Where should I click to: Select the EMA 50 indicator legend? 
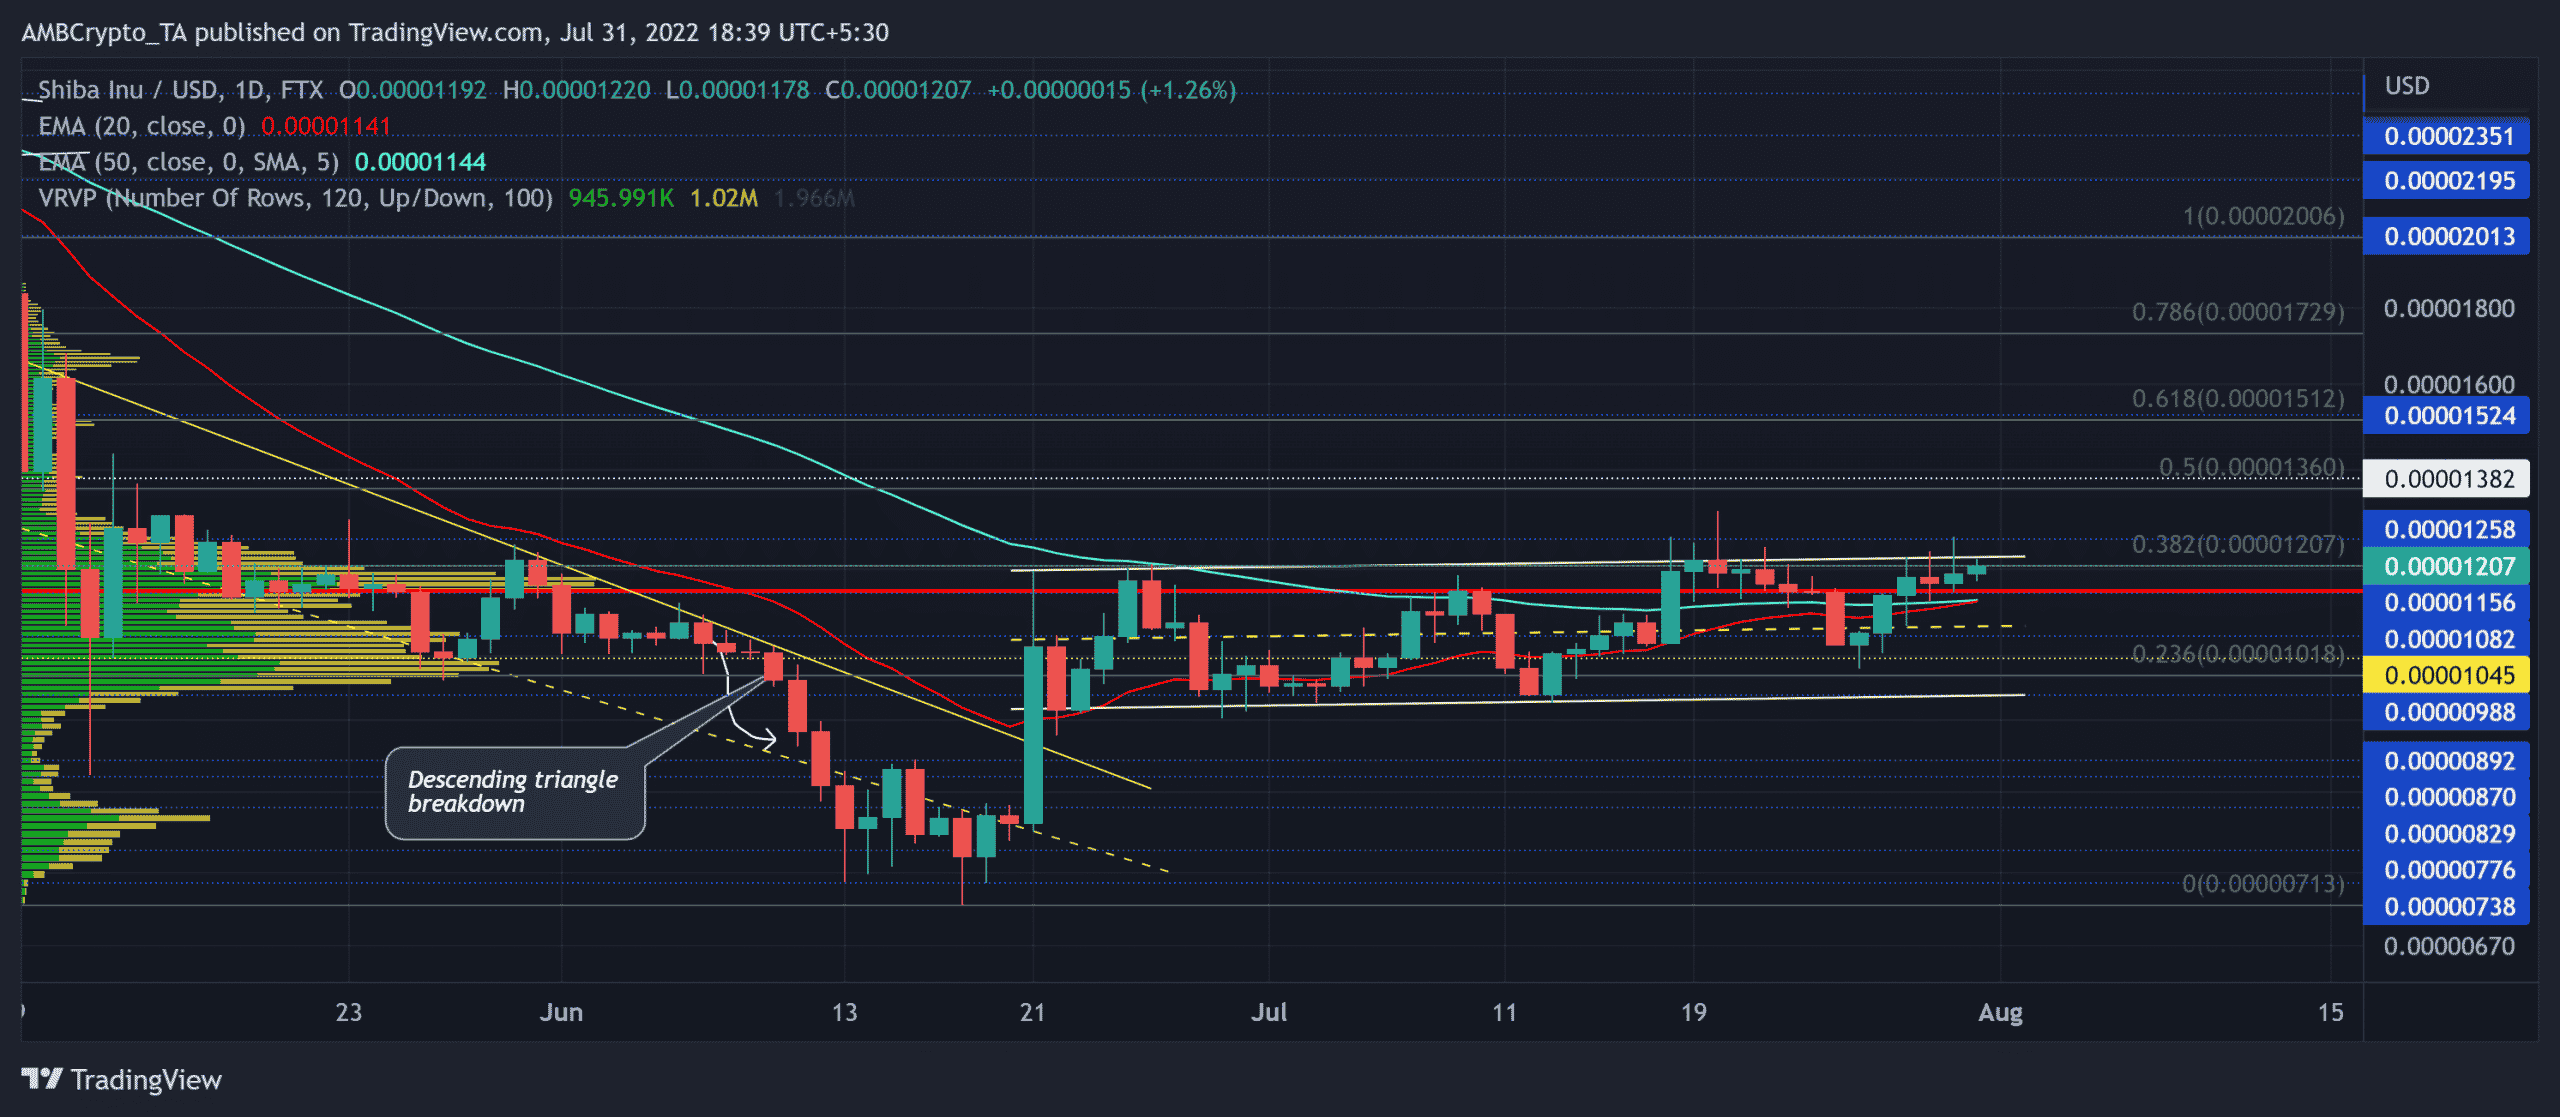coord(188,162)
